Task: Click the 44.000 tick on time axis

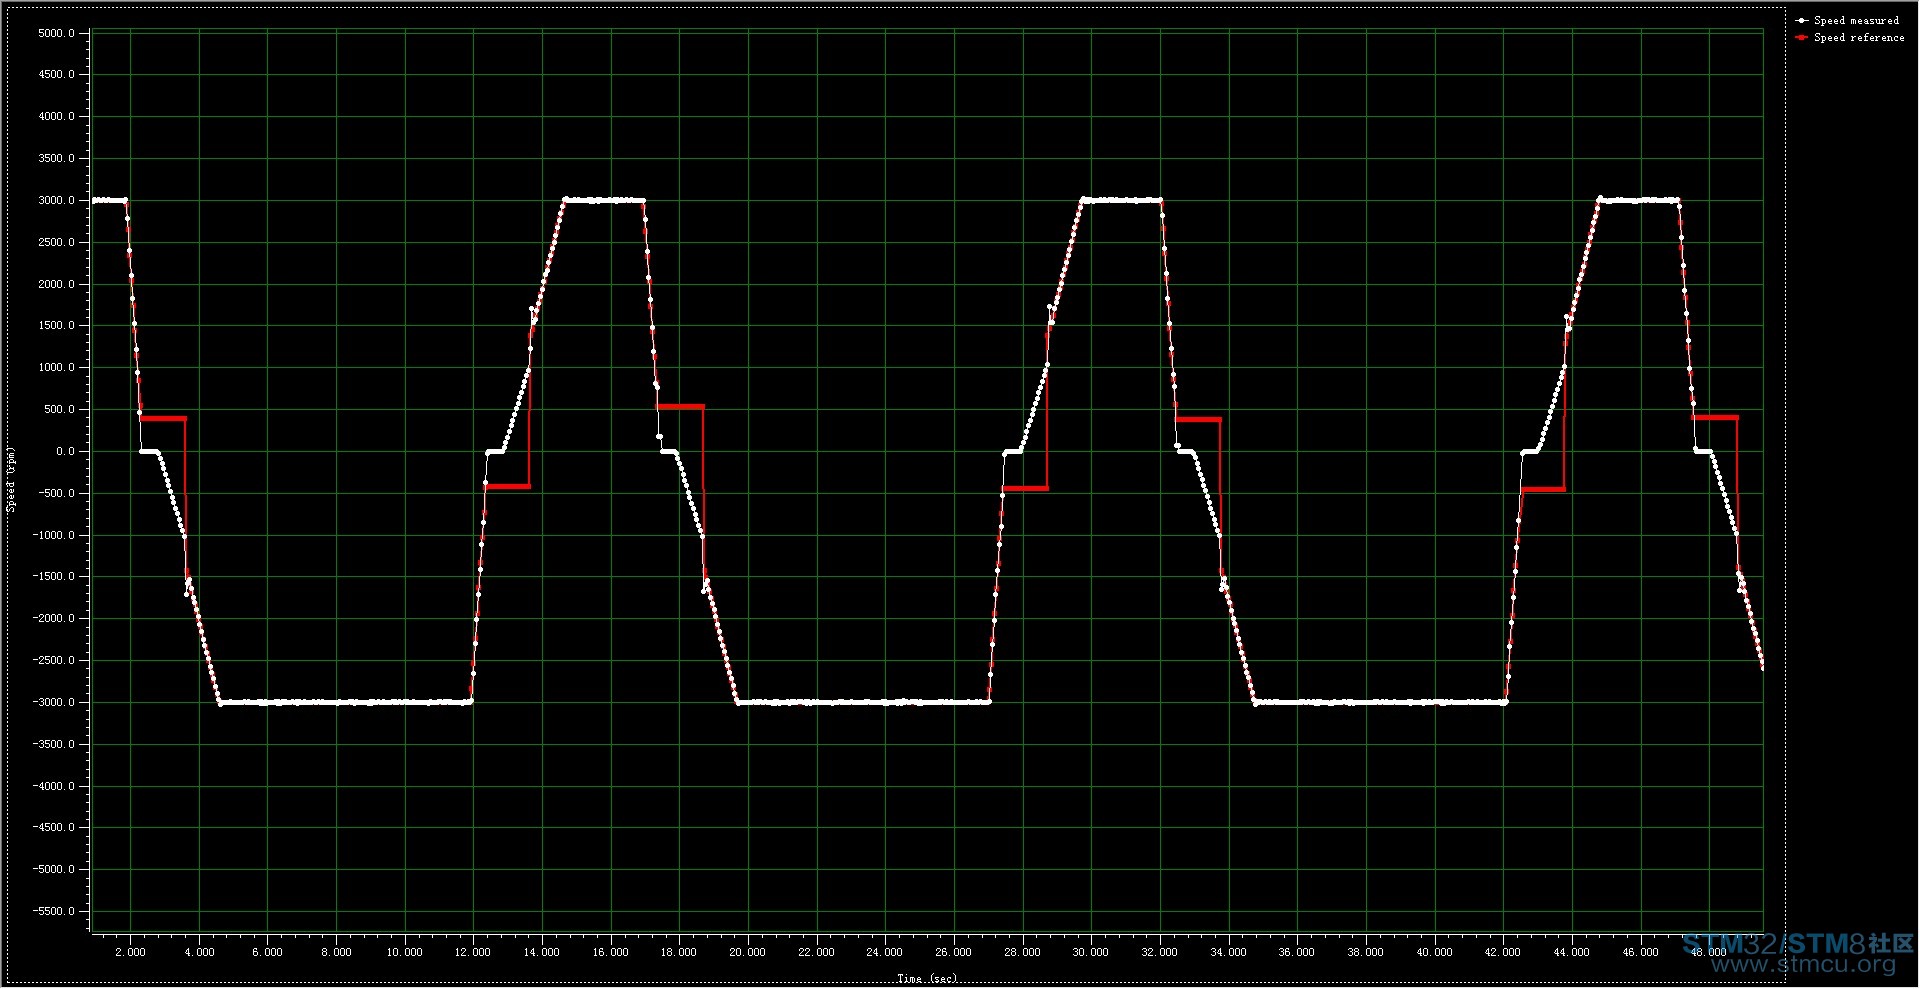Action: click(1571, 952)
